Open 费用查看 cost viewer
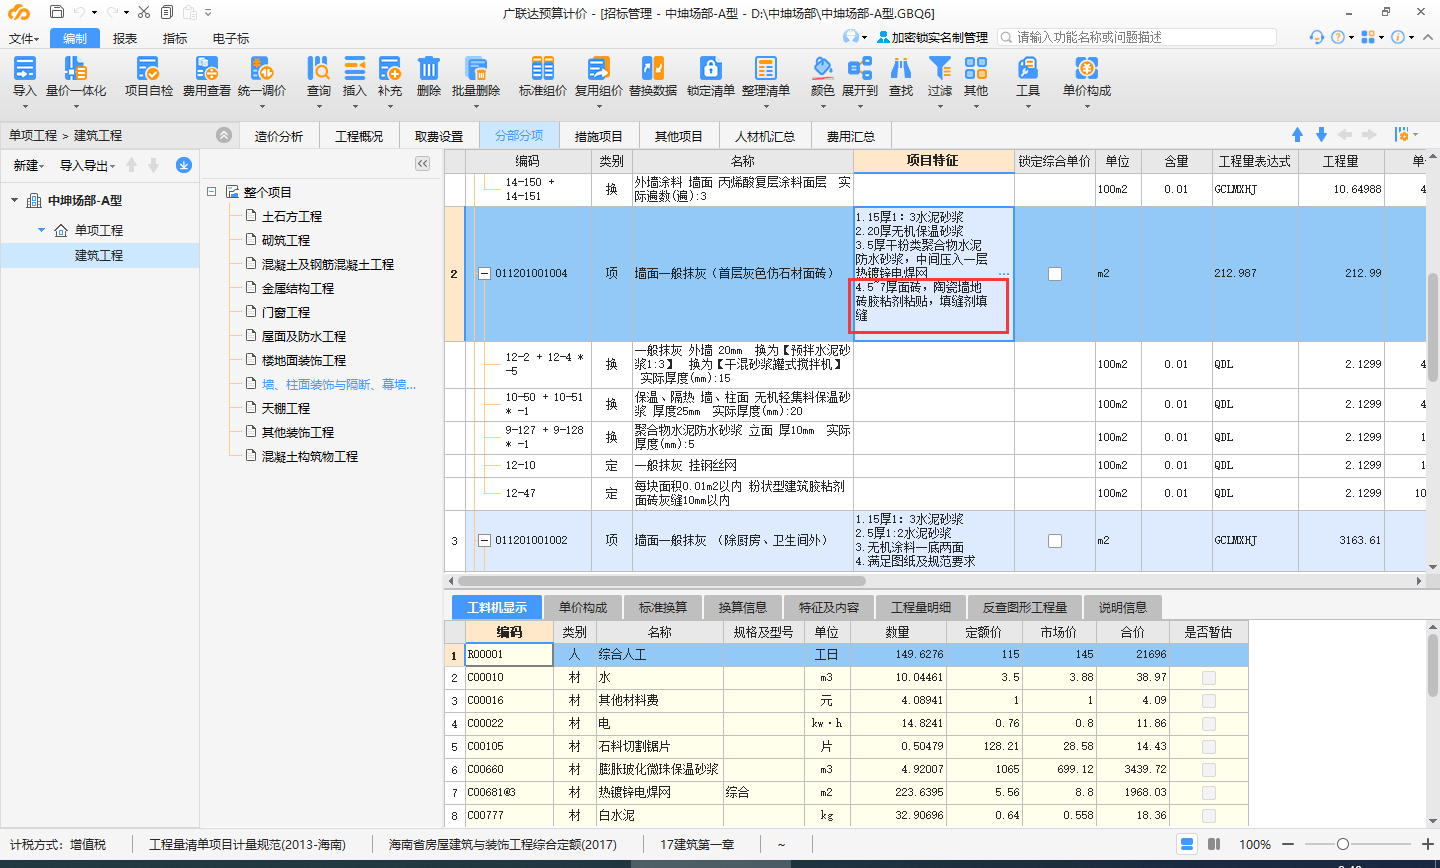This screenshot has height=868, width=1440. (206, 76)
